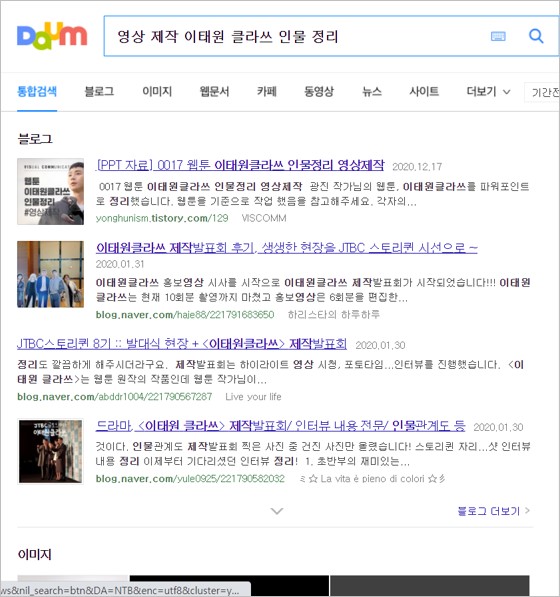This screenshot has width=560, height=597.
Task: Click the 웹툰 이태원클라쓰 인물정리 thumbnail
Action: click(x=50, y=192)
